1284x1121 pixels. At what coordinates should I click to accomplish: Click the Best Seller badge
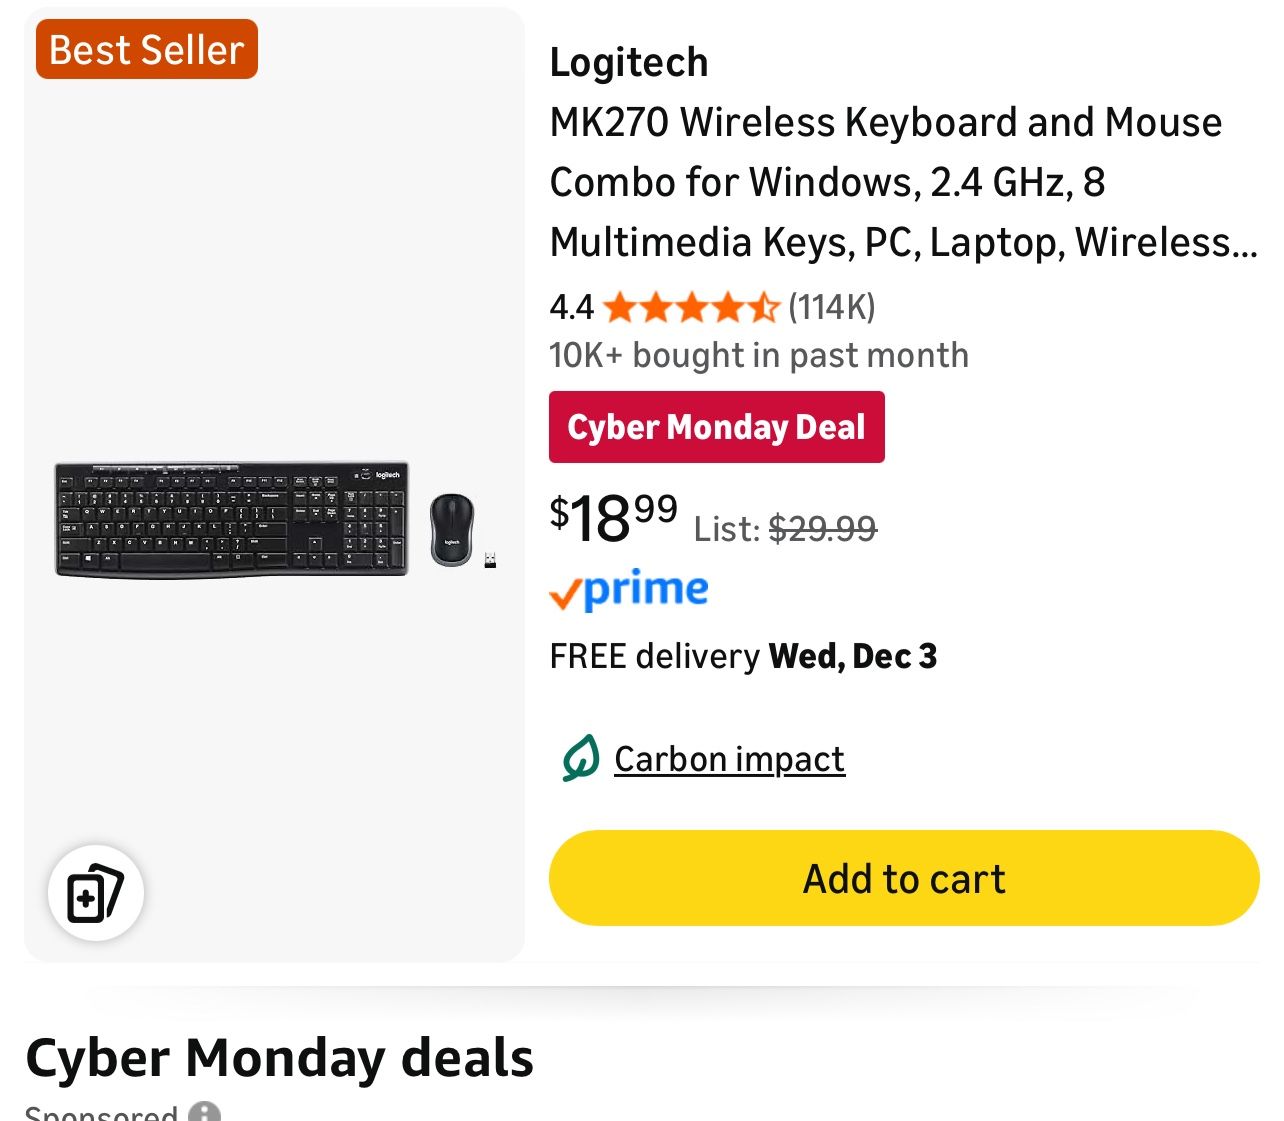tap(147, 50)
